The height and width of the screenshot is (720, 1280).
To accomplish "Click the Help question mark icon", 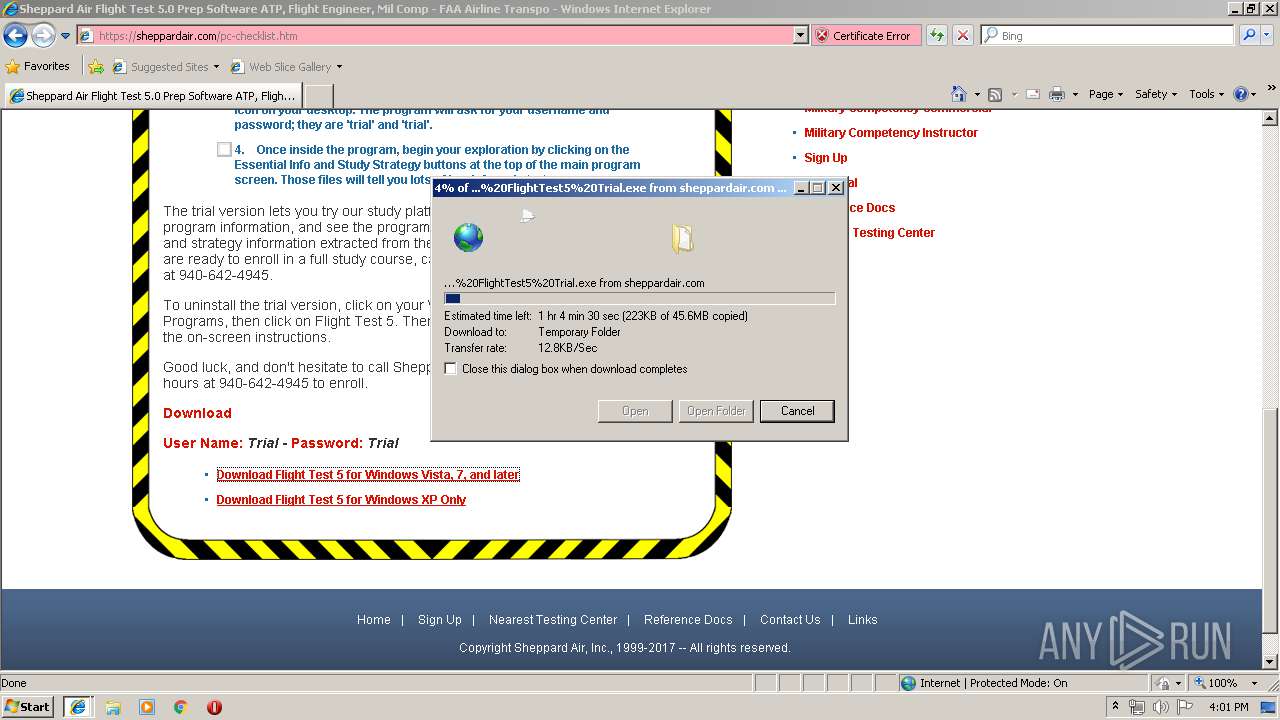I will coord(1241,94).
